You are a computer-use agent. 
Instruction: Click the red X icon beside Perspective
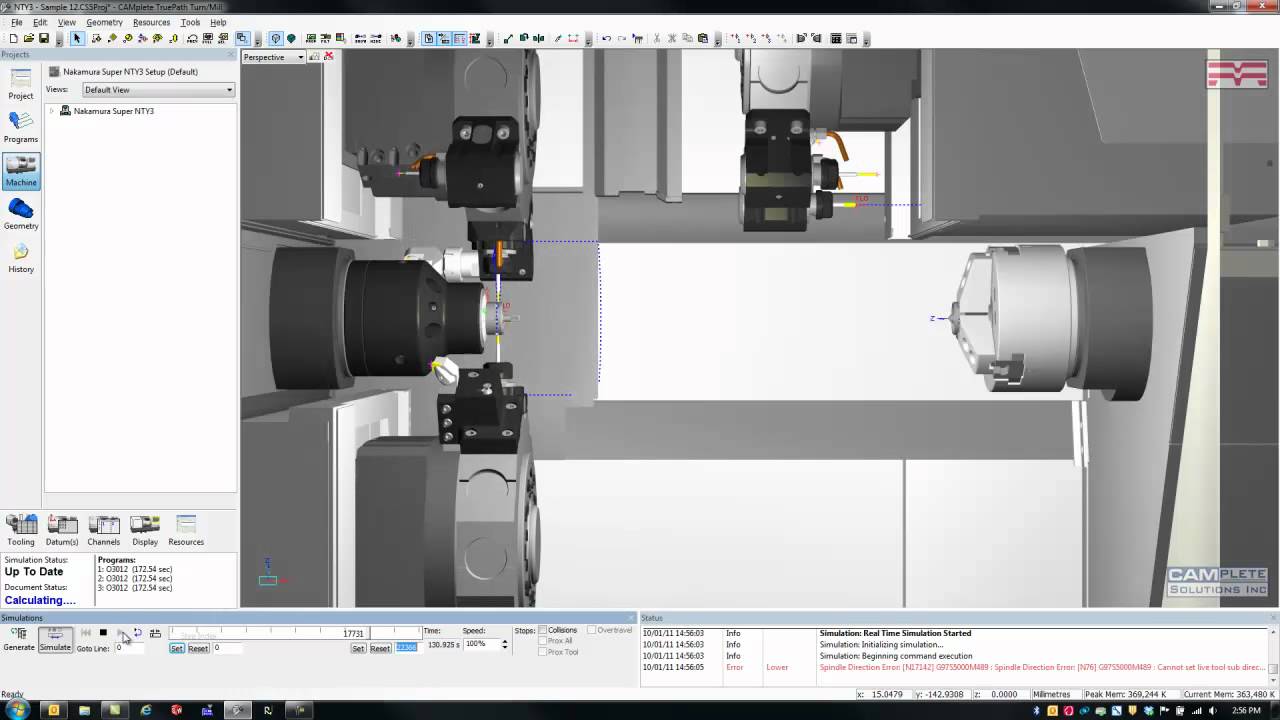[x=328, y=57]
